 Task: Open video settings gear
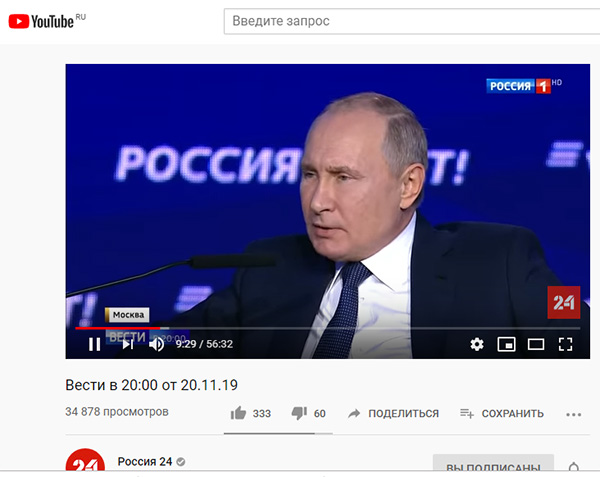pyautogui.click(x=477, y=344)
